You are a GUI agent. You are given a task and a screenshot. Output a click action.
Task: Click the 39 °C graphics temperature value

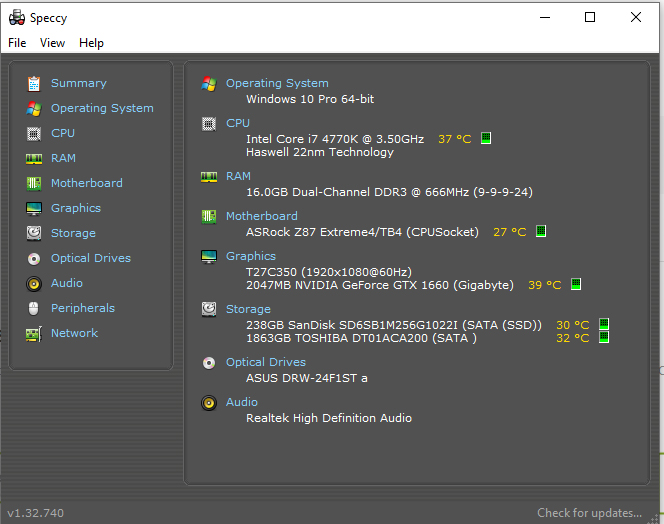point(545,285)
